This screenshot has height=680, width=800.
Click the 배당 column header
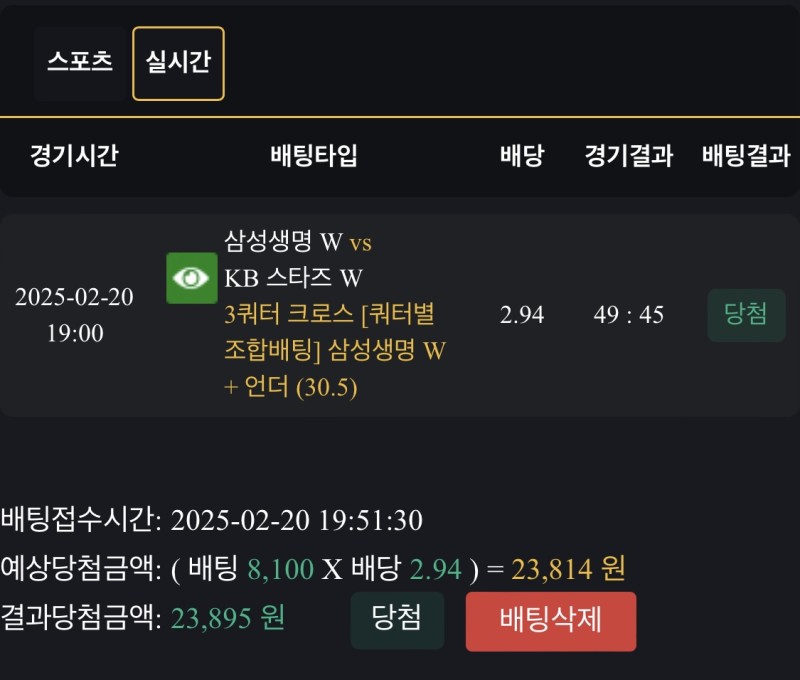[521, 156]
